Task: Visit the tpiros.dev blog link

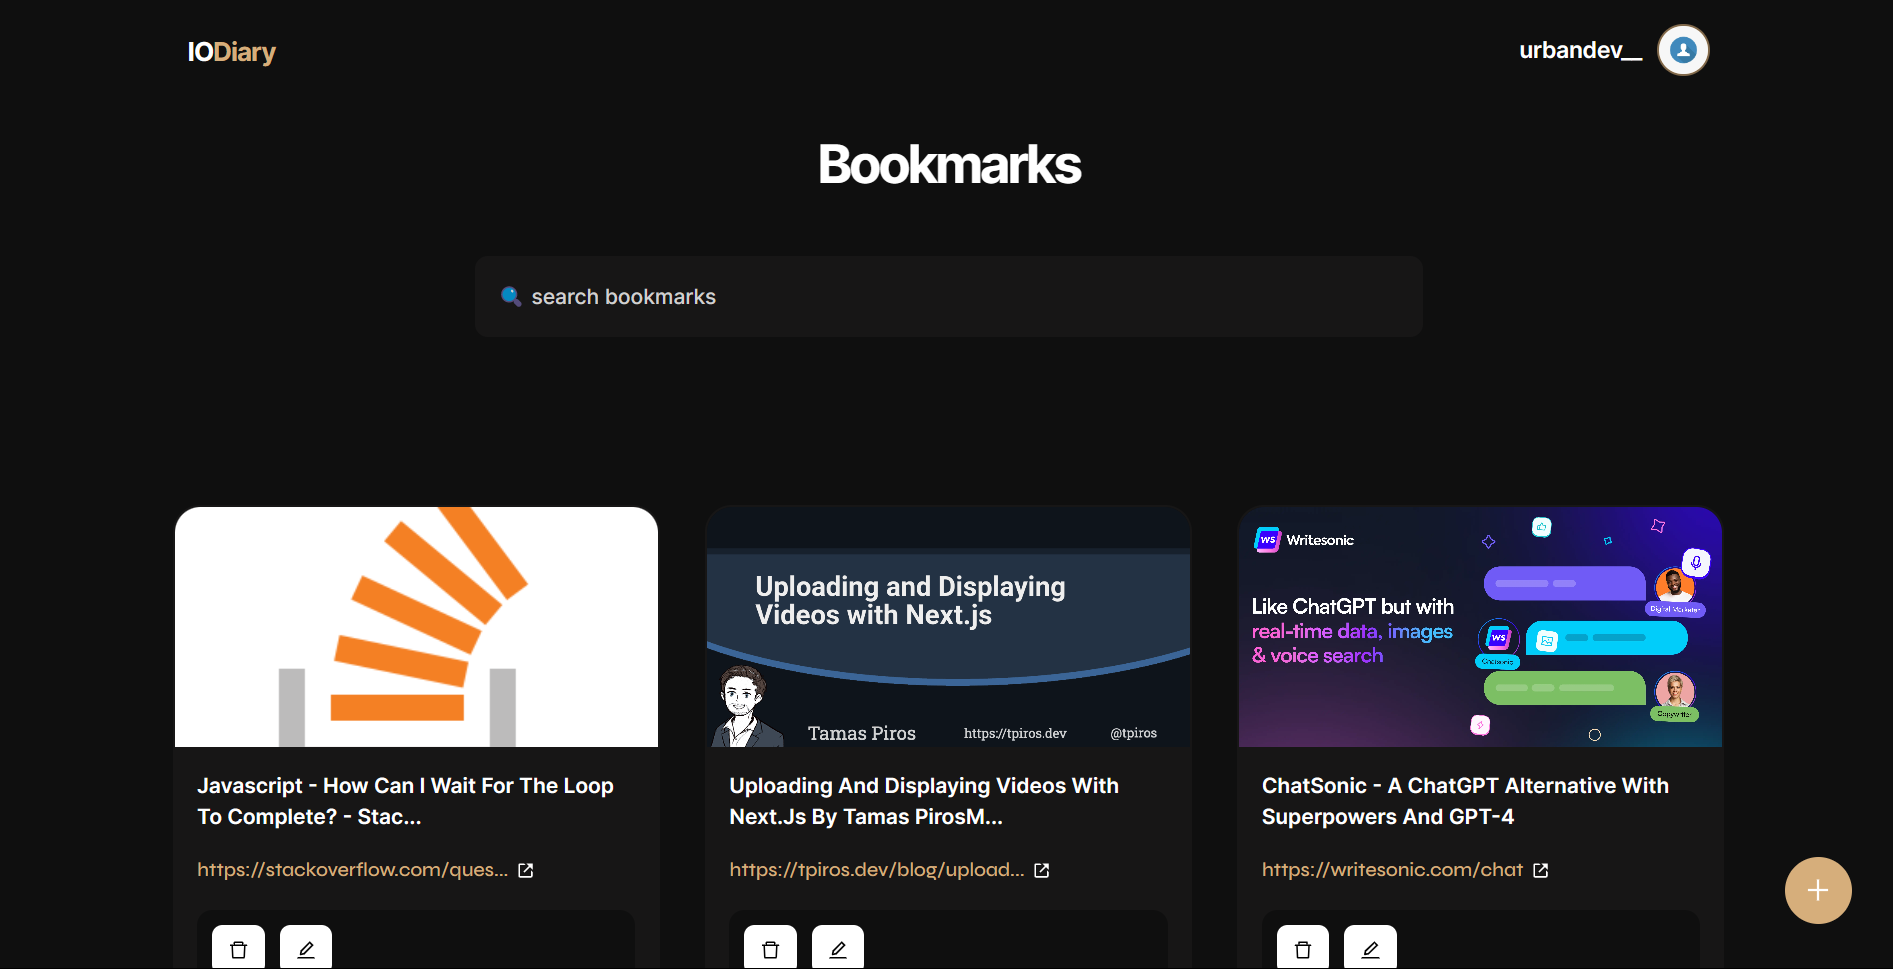Action: (x=877, y=870)
